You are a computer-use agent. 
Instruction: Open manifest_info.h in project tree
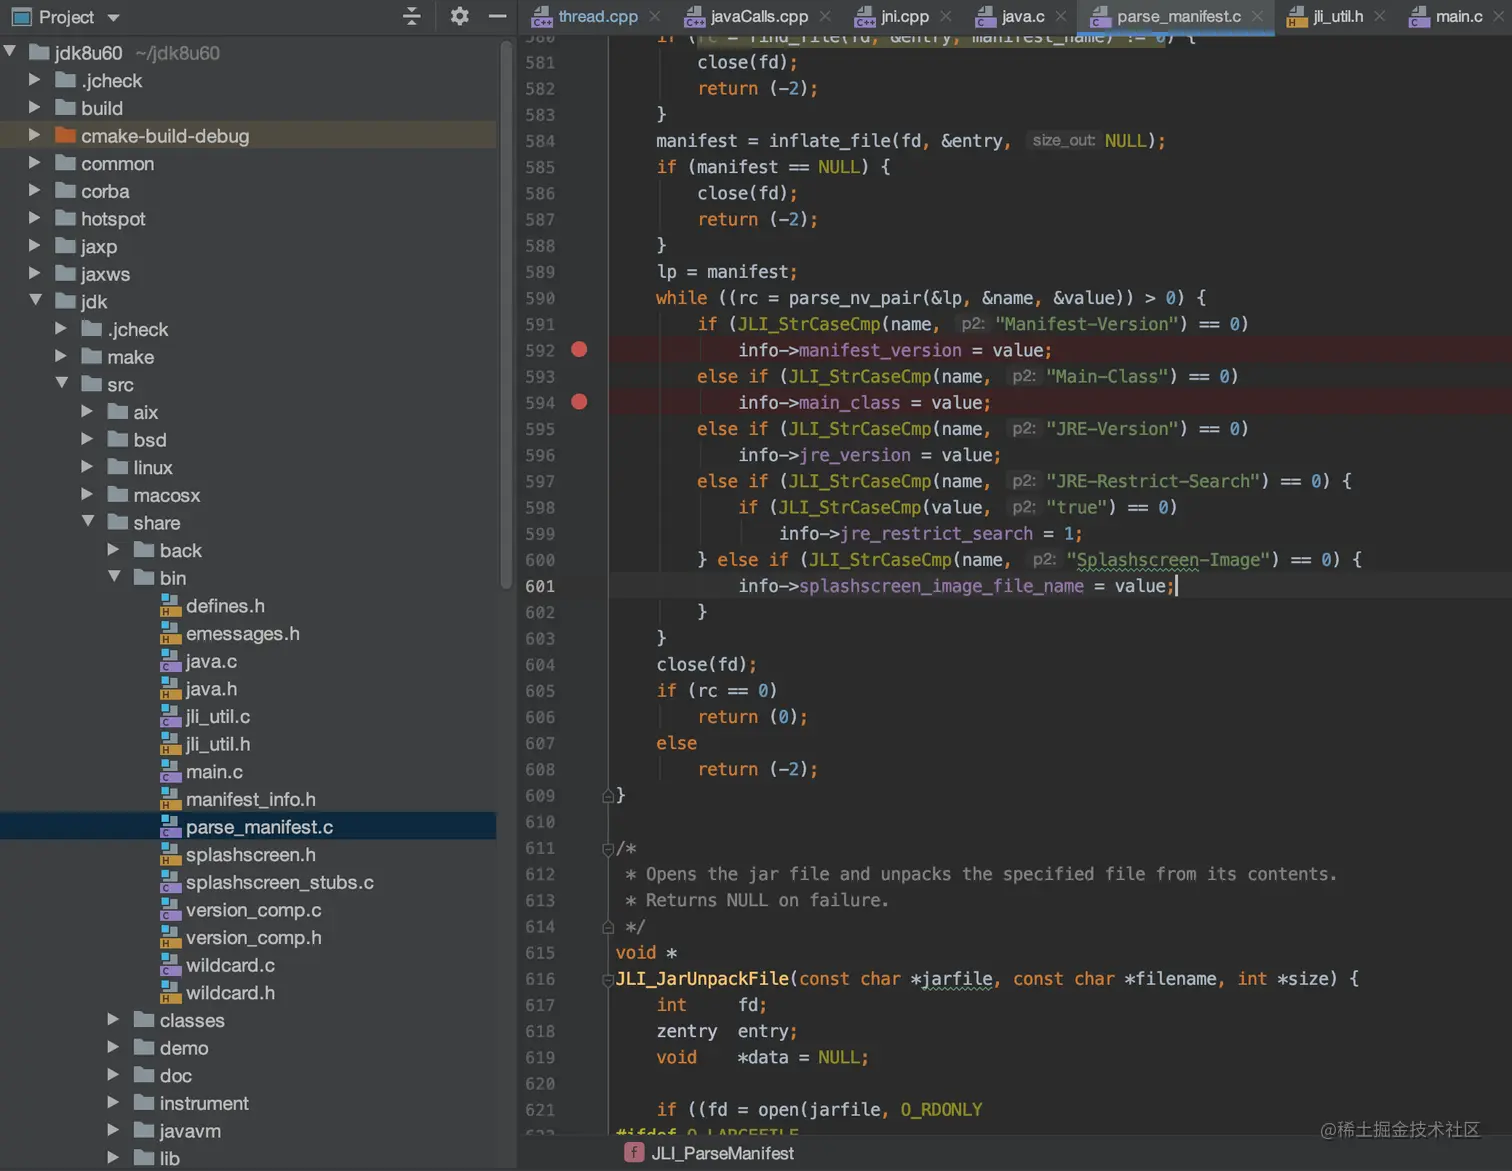point(250,799)
